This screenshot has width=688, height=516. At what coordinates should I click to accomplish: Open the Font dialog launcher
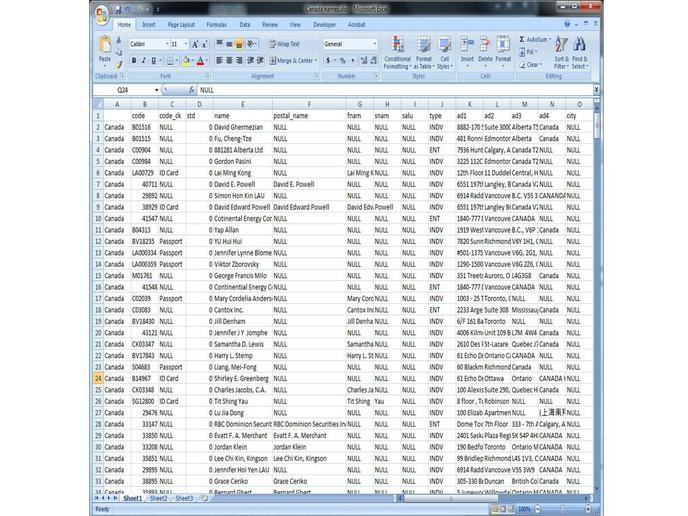point(207,76)
